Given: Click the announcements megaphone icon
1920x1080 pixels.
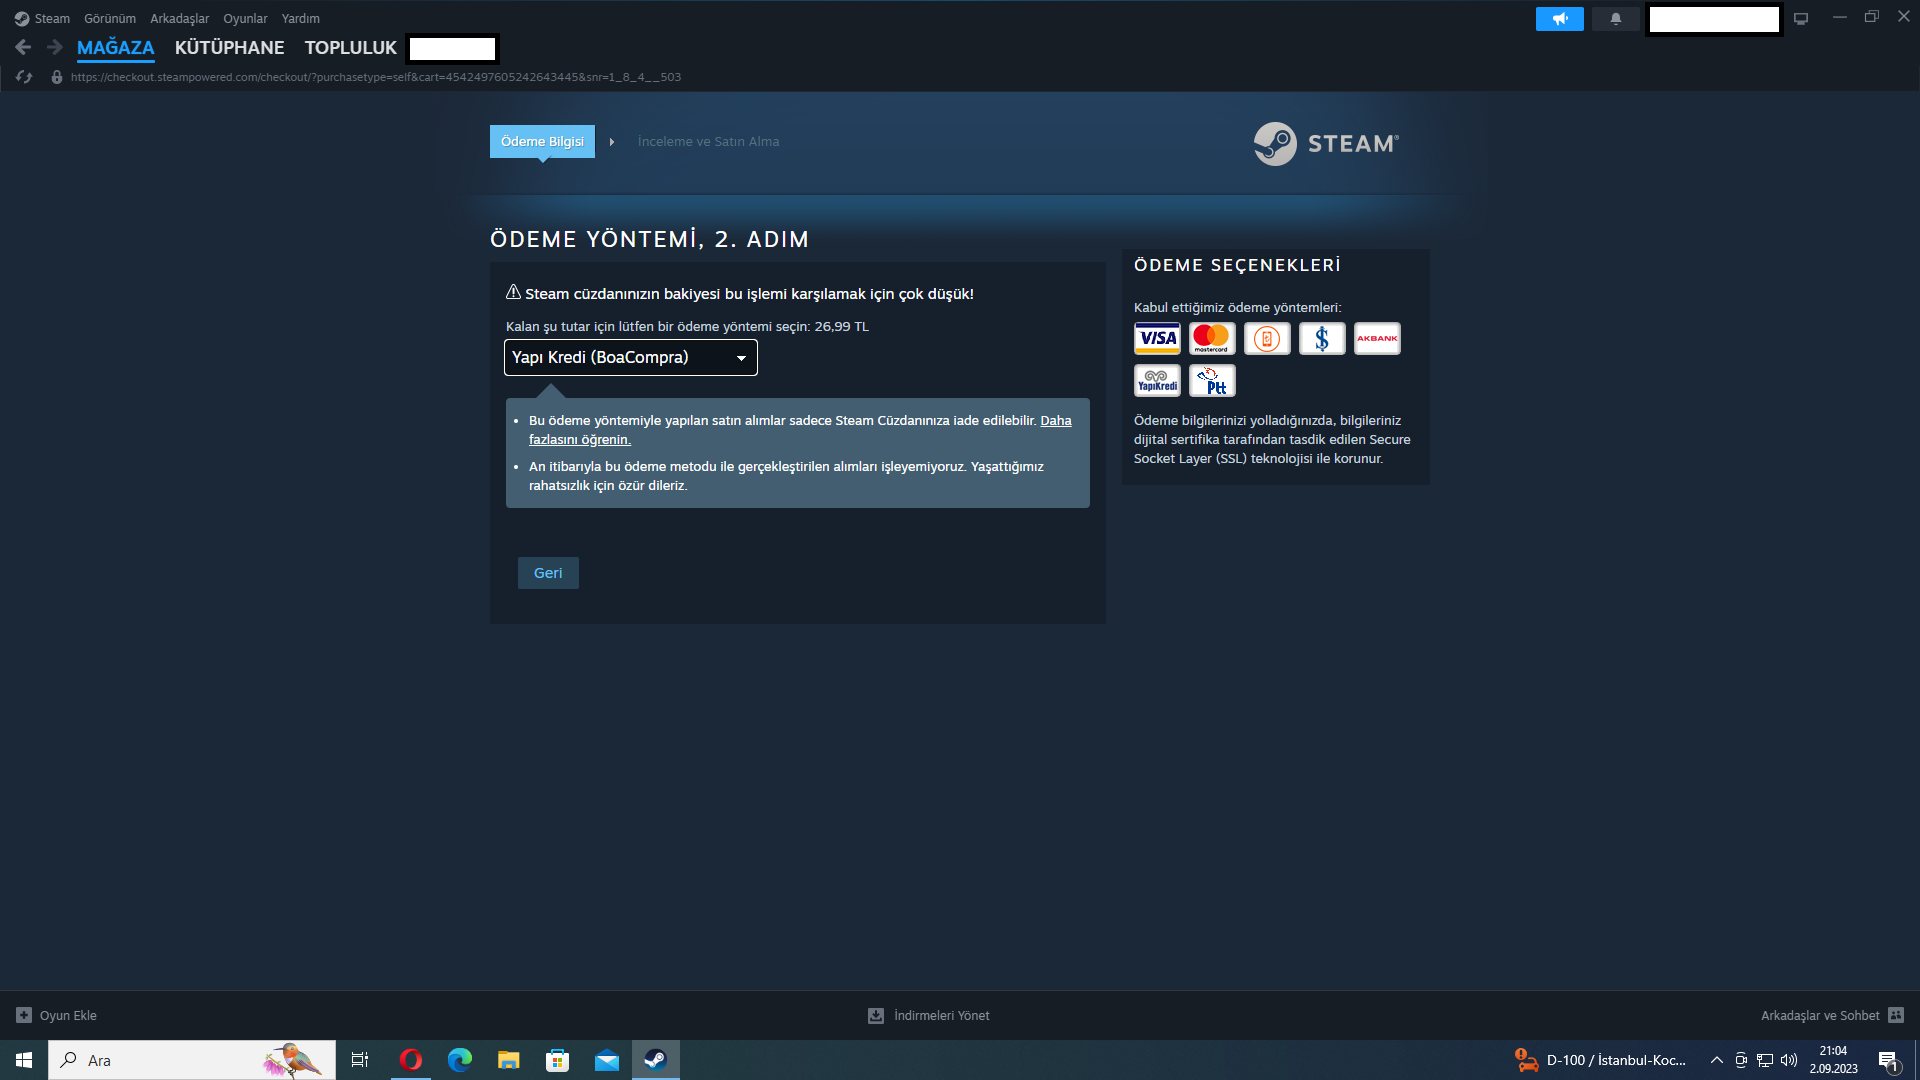Looking at the screenshot, I should click(1559, 19).
